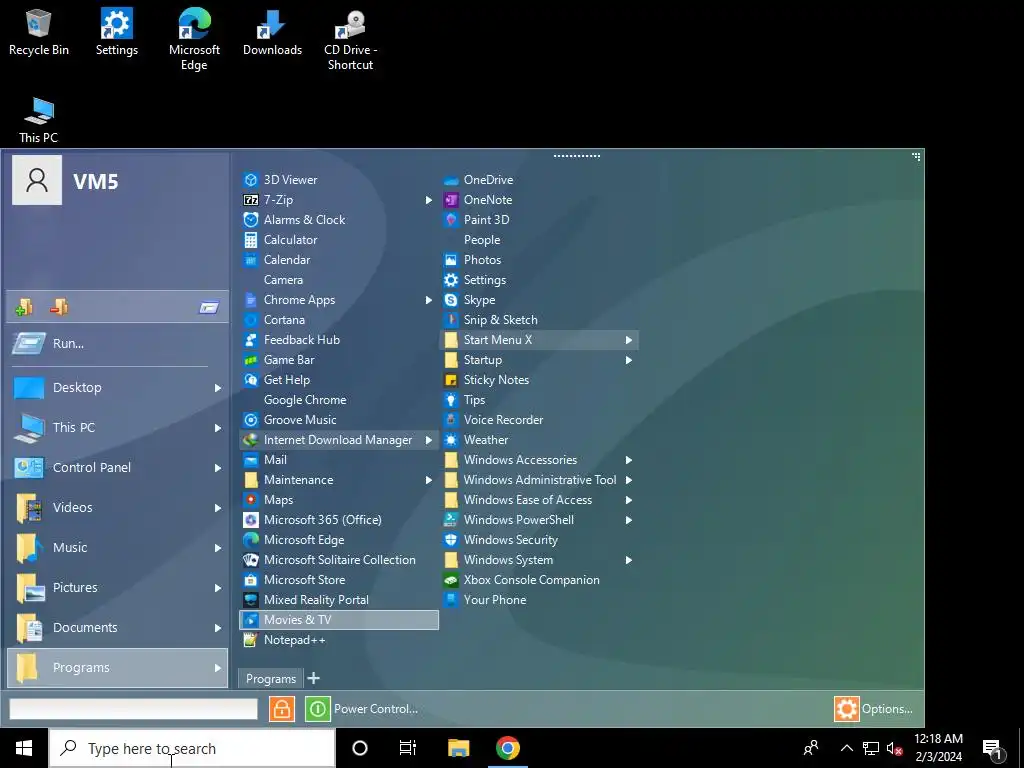This screenshot has height=768, width=1024.
Task: Click the muted volume tray icon
Action: coord(894,748)
